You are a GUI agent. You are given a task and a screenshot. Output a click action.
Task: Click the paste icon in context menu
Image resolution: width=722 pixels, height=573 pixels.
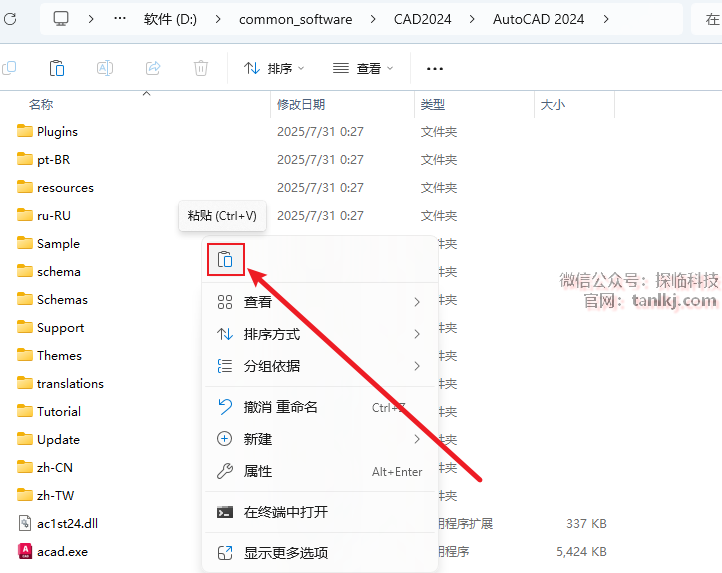coord(226,260)
